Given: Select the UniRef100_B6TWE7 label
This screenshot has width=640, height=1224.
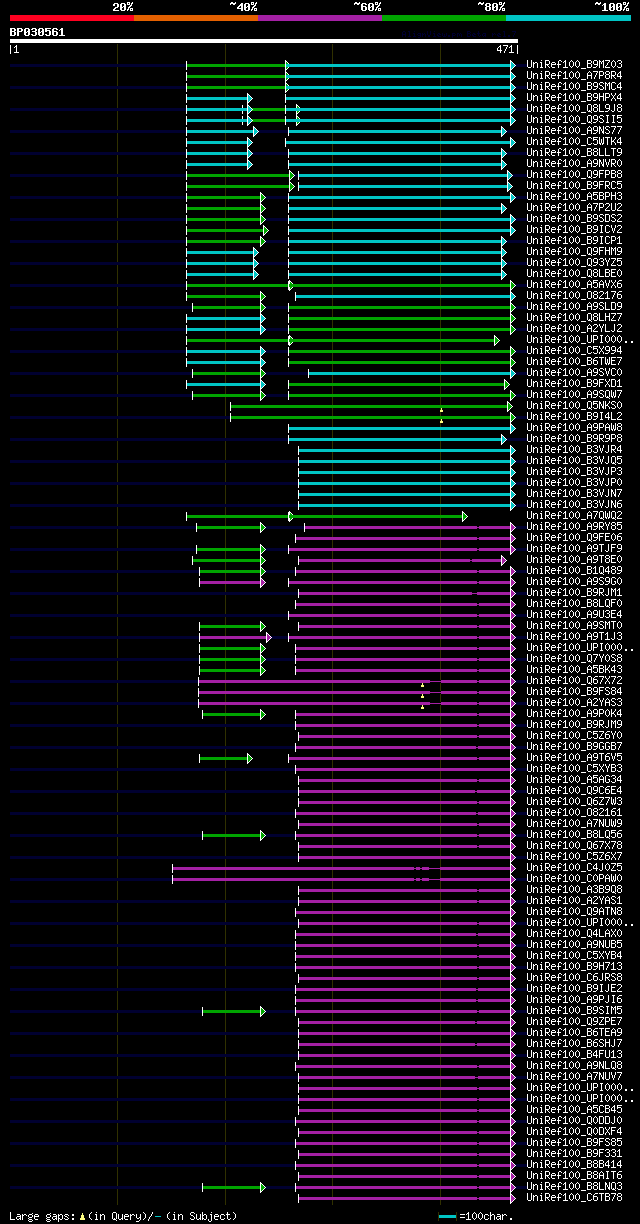Looking at the screenshot, I should (574, 362).
